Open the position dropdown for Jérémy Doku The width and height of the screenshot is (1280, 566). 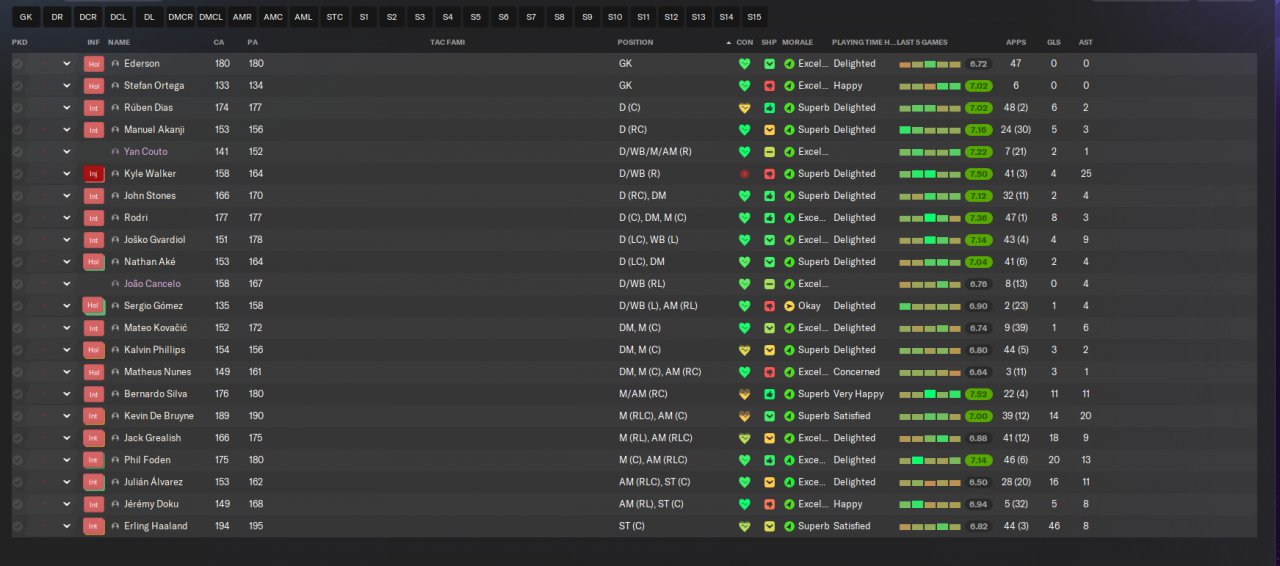click(x=67, y=504)
